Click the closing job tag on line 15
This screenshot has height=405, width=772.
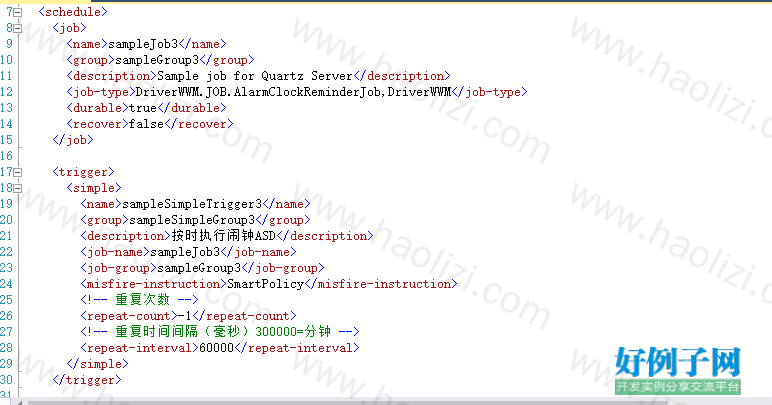[x=73, y=140]
